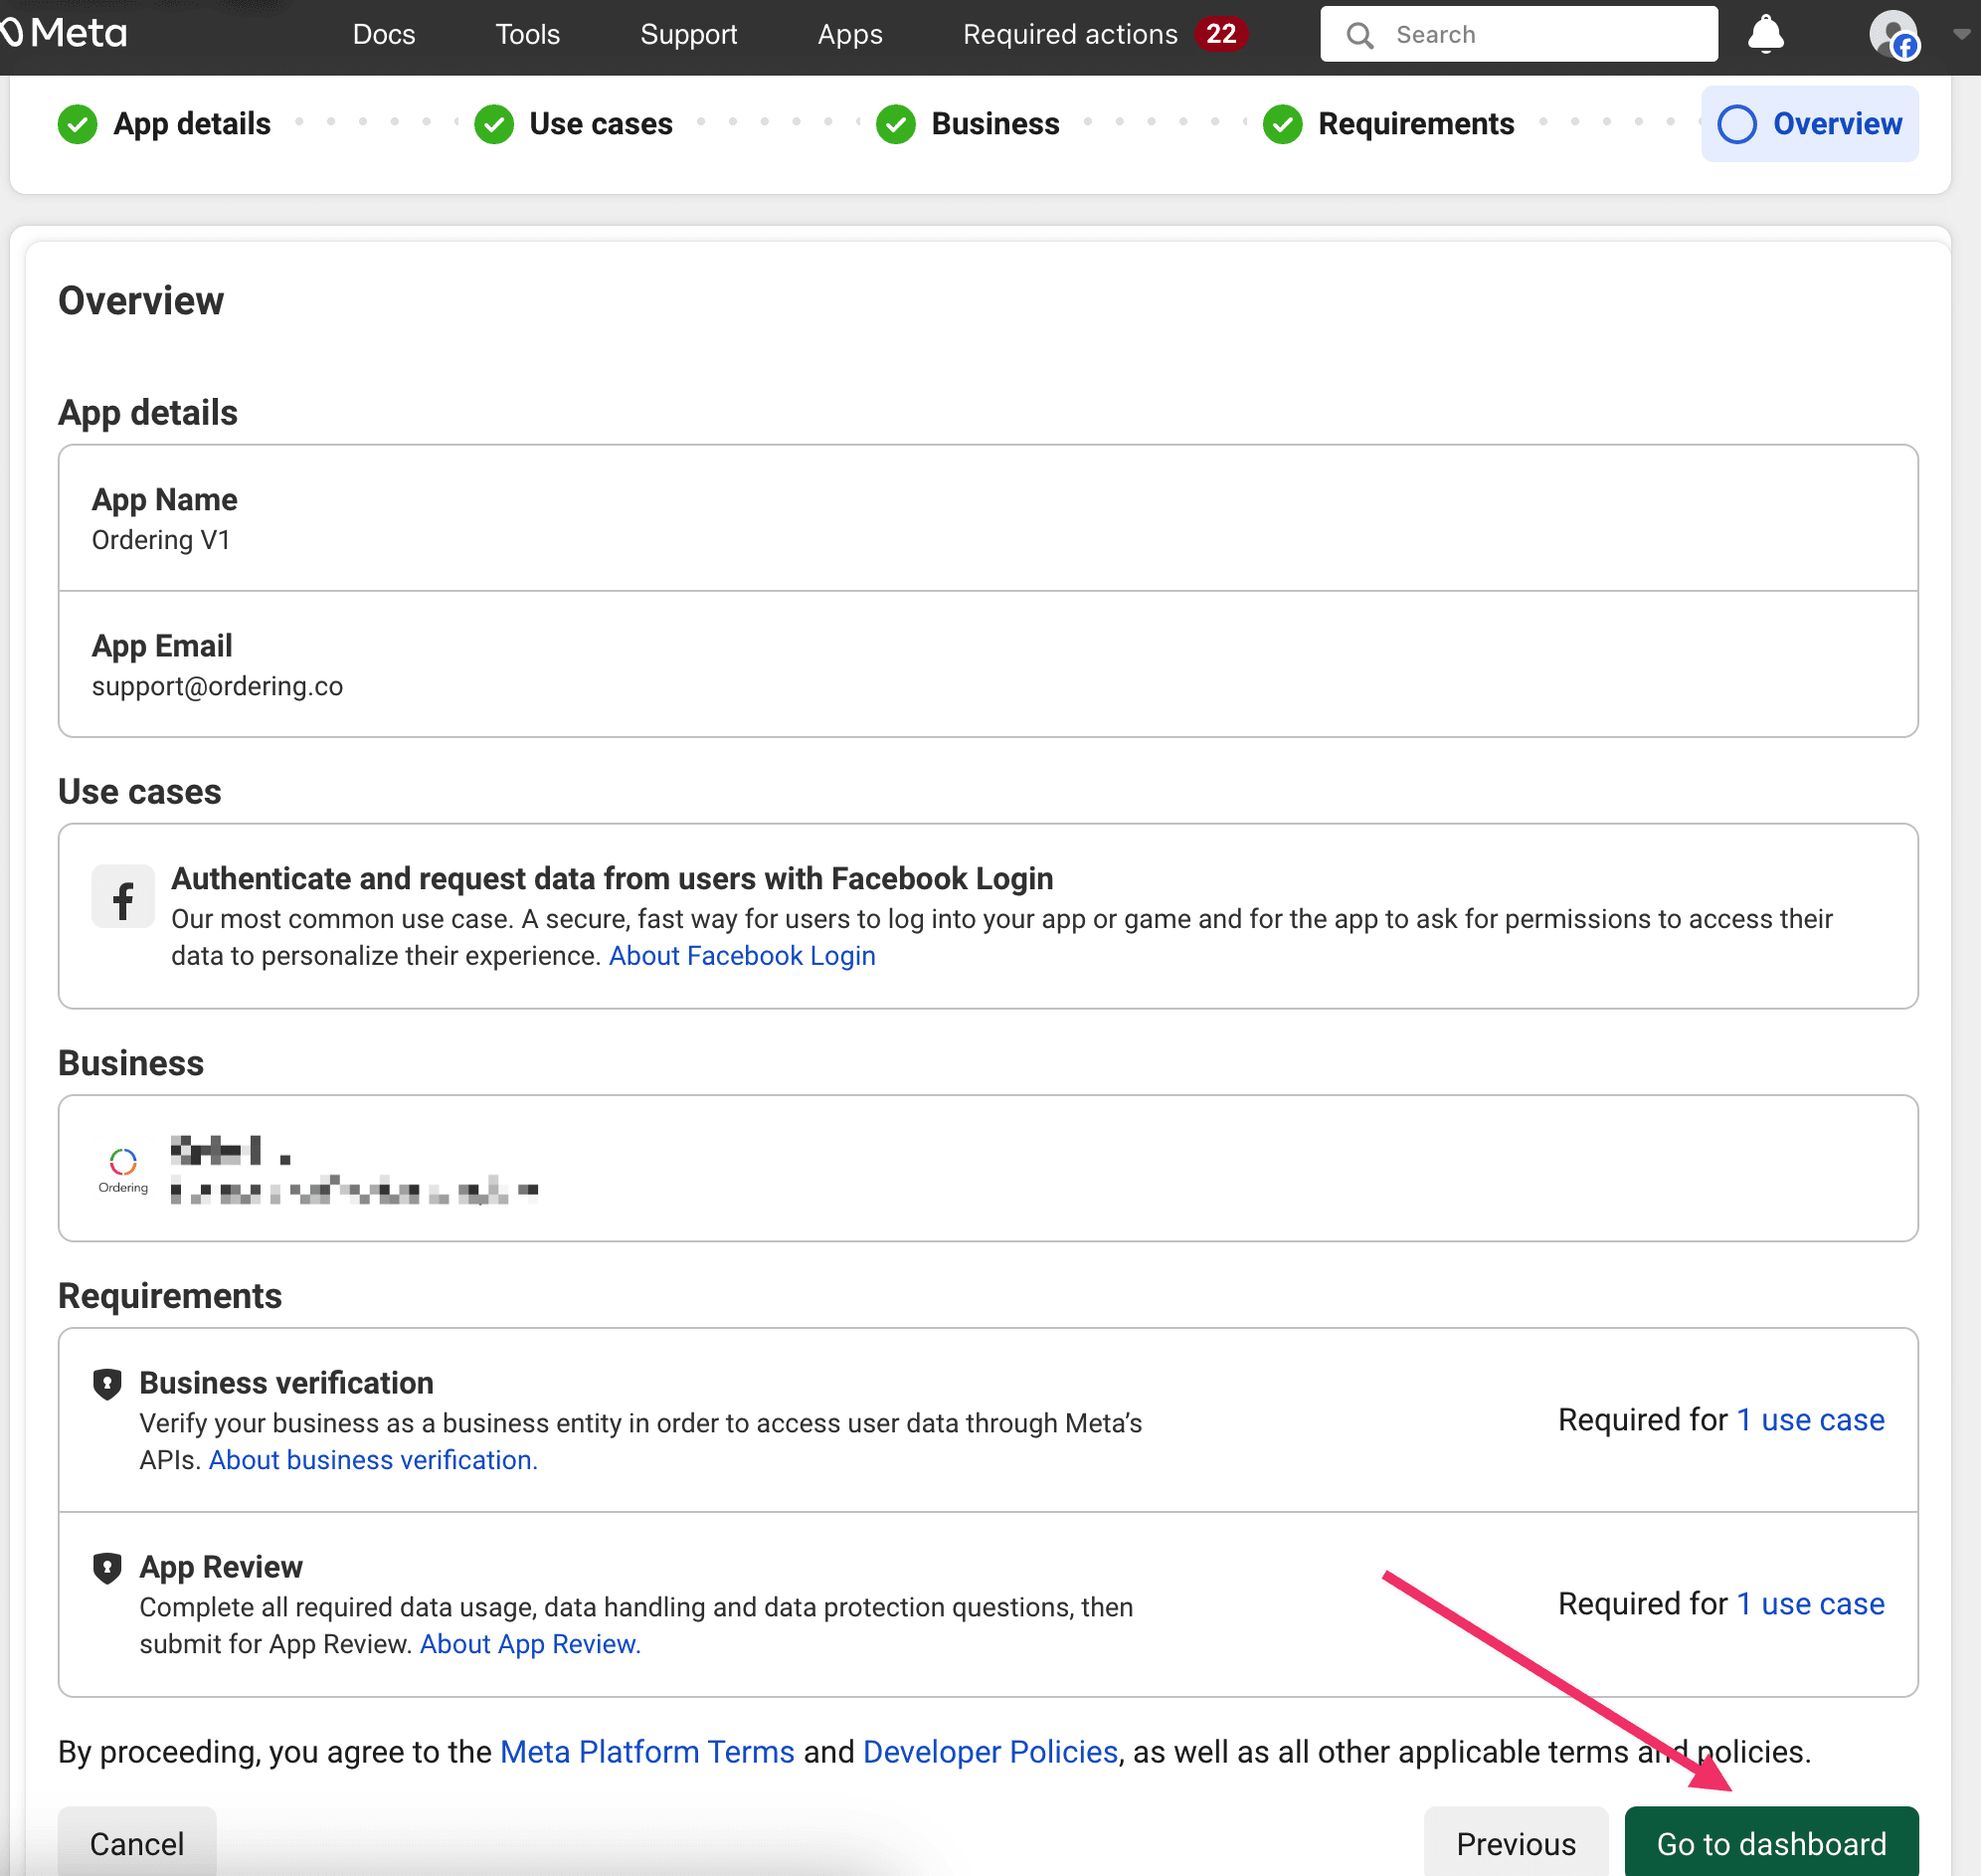Click the Business verification heading
Image resolution: width=1981 pixels, height=1876 pixels.
coord(286,1383)
